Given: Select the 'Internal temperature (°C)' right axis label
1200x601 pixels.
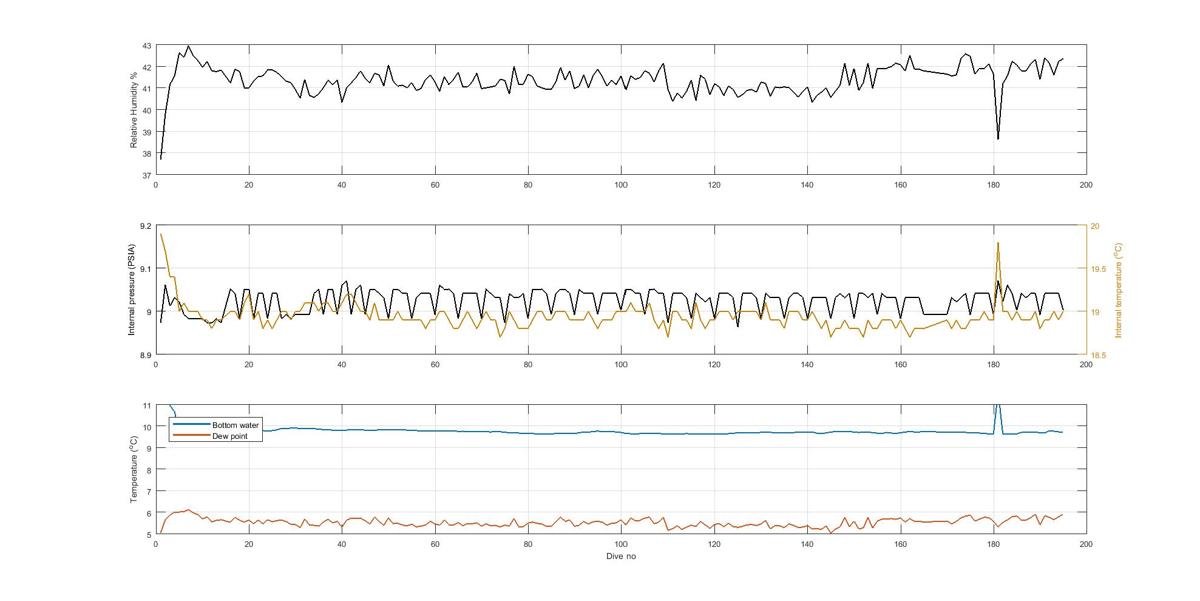Looking at the screenshot, I should click(x=1118, y=291).
